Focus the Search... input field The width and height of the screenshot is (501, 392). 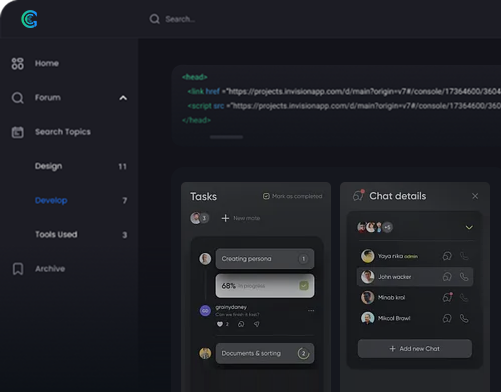(180, 19)
